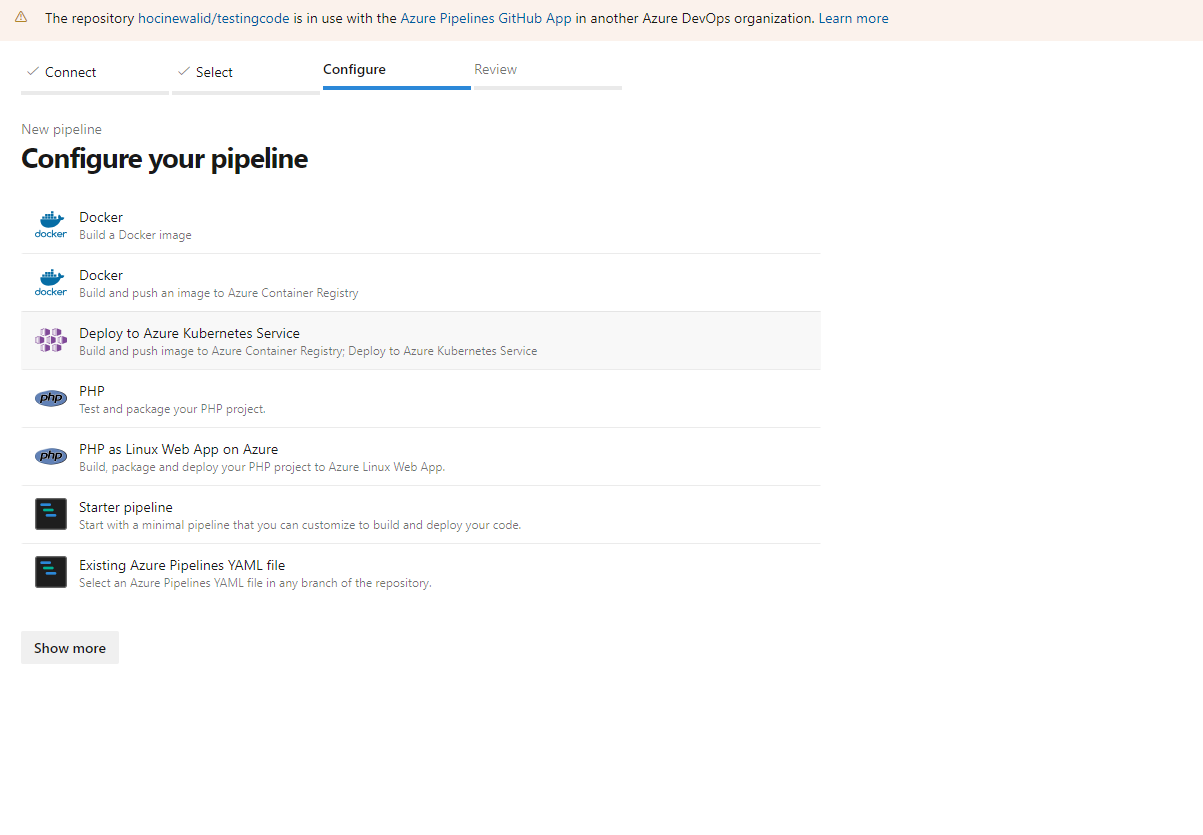Image resolution: width=1203 pixels, height=835 pixels.
Task: Select the Starter pipeline title
Action: (x=126, y=507)
